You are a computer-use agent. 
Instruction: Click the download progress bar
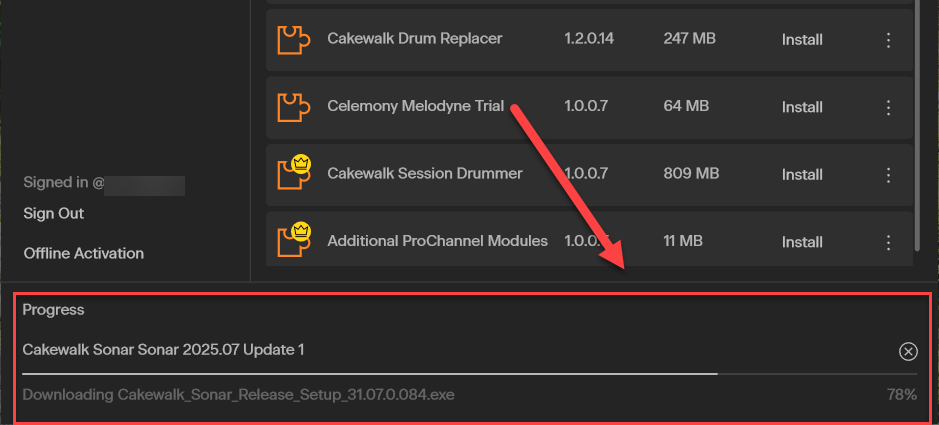tap(470, 374)
